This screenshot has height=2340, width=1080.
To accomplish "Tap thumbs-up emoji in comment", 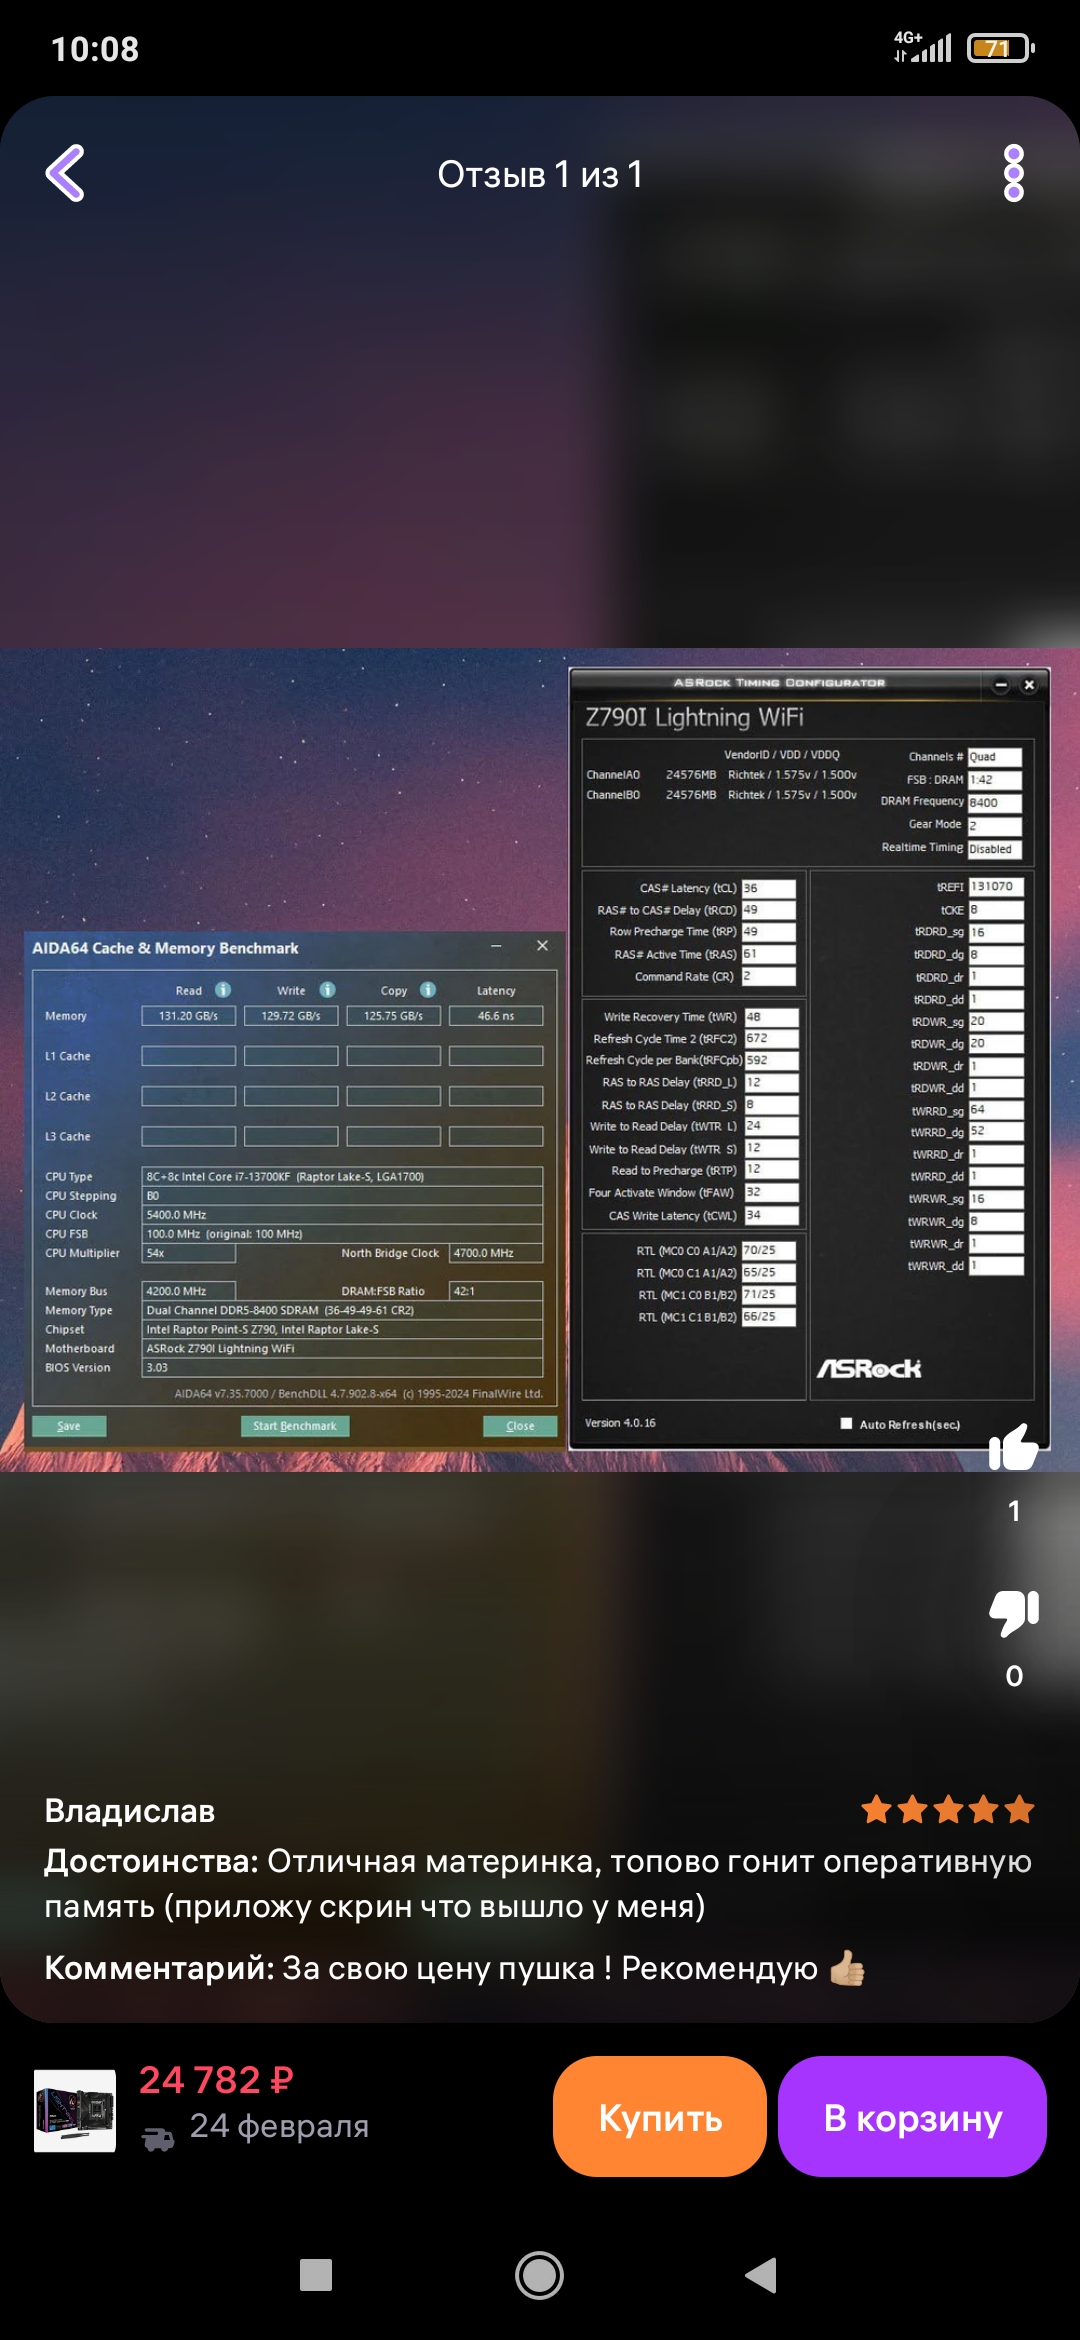I will coord(847,1968).
